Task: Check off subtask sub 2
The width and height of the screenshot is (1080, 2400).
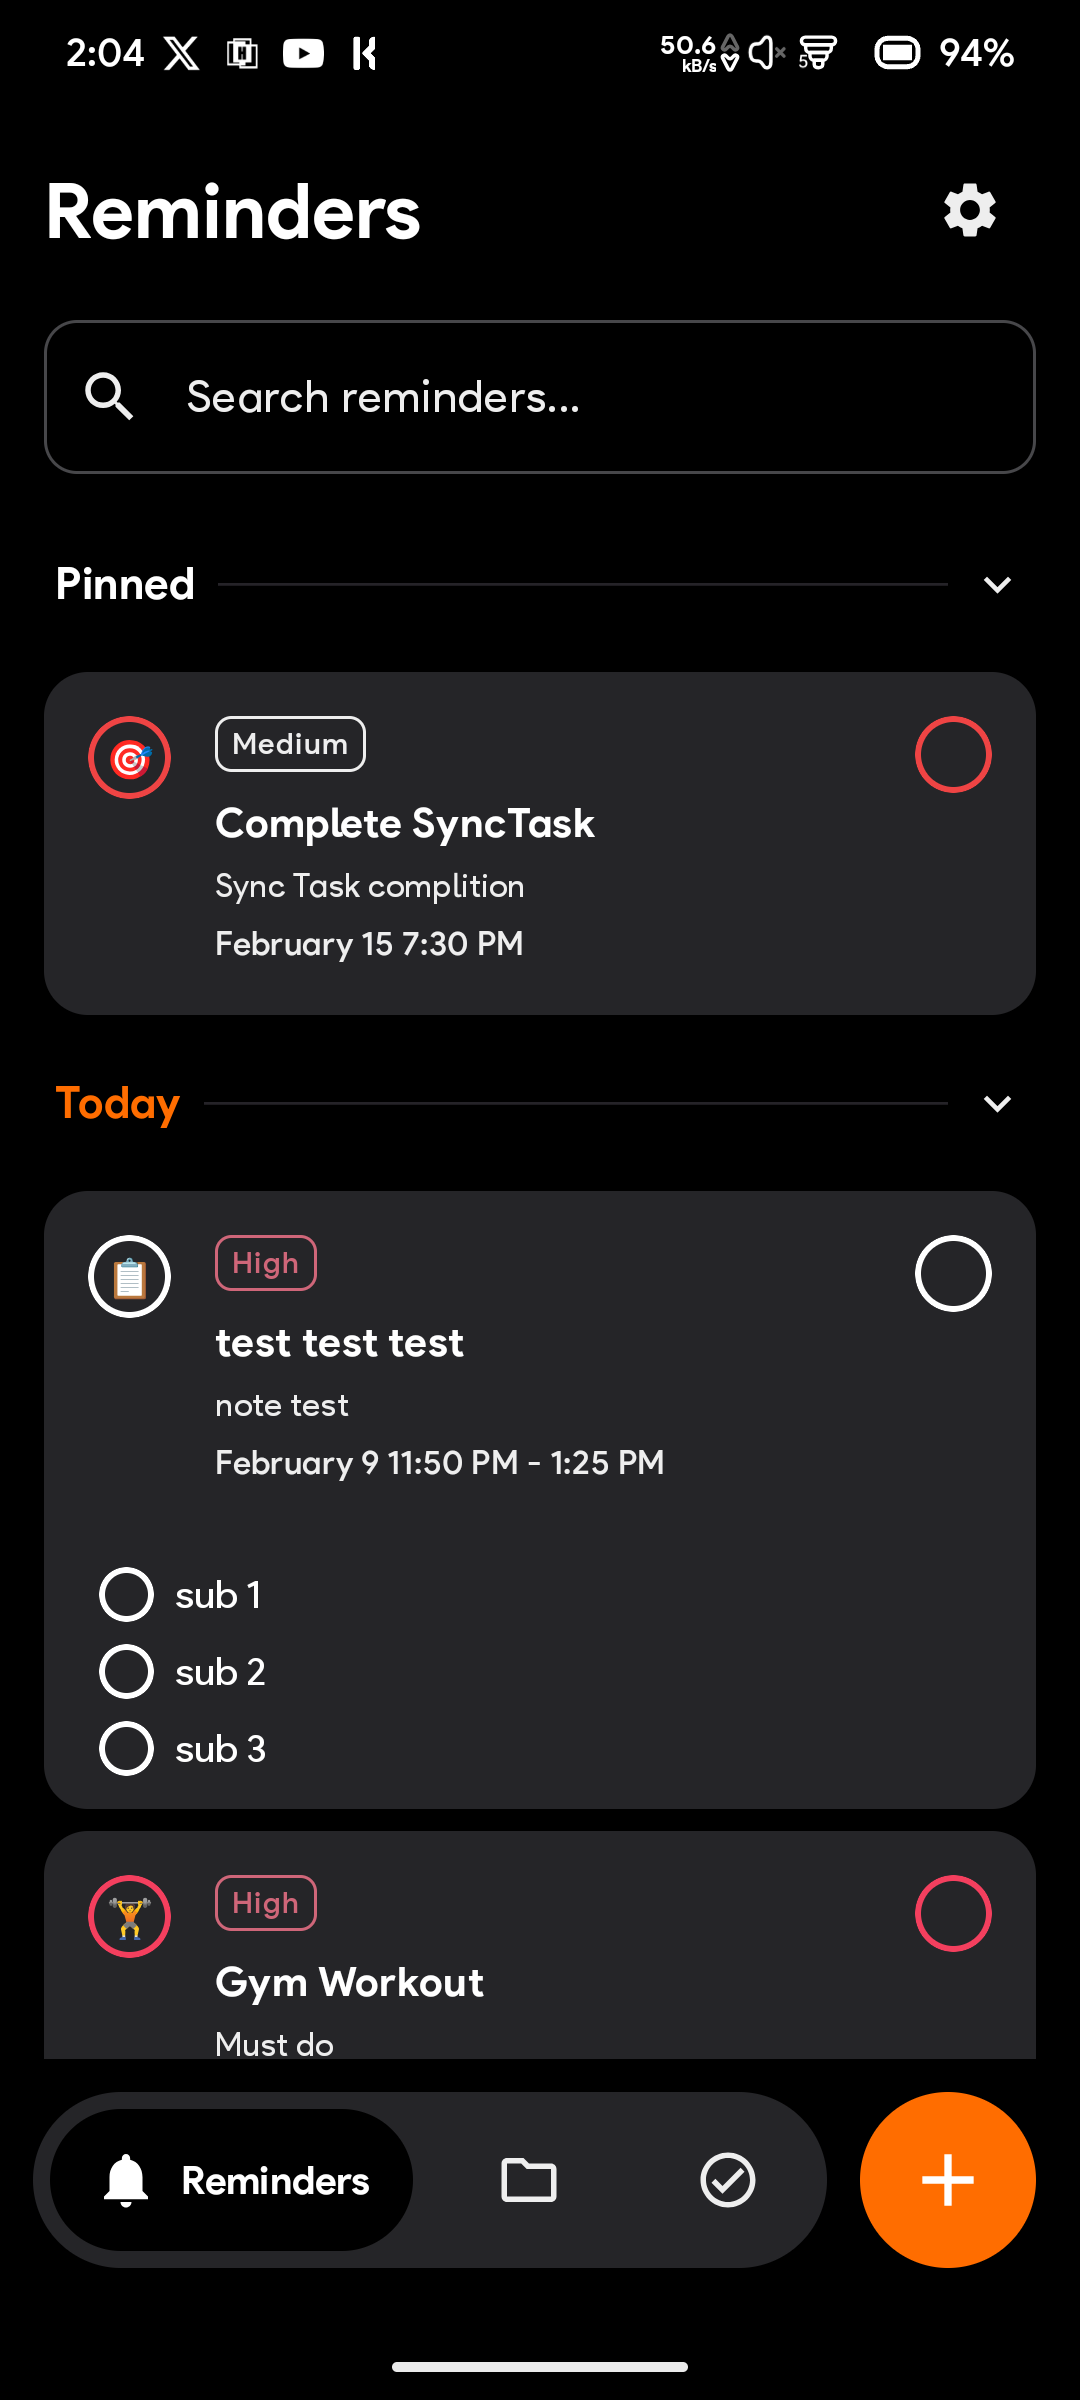Action: click(126, 1671)
